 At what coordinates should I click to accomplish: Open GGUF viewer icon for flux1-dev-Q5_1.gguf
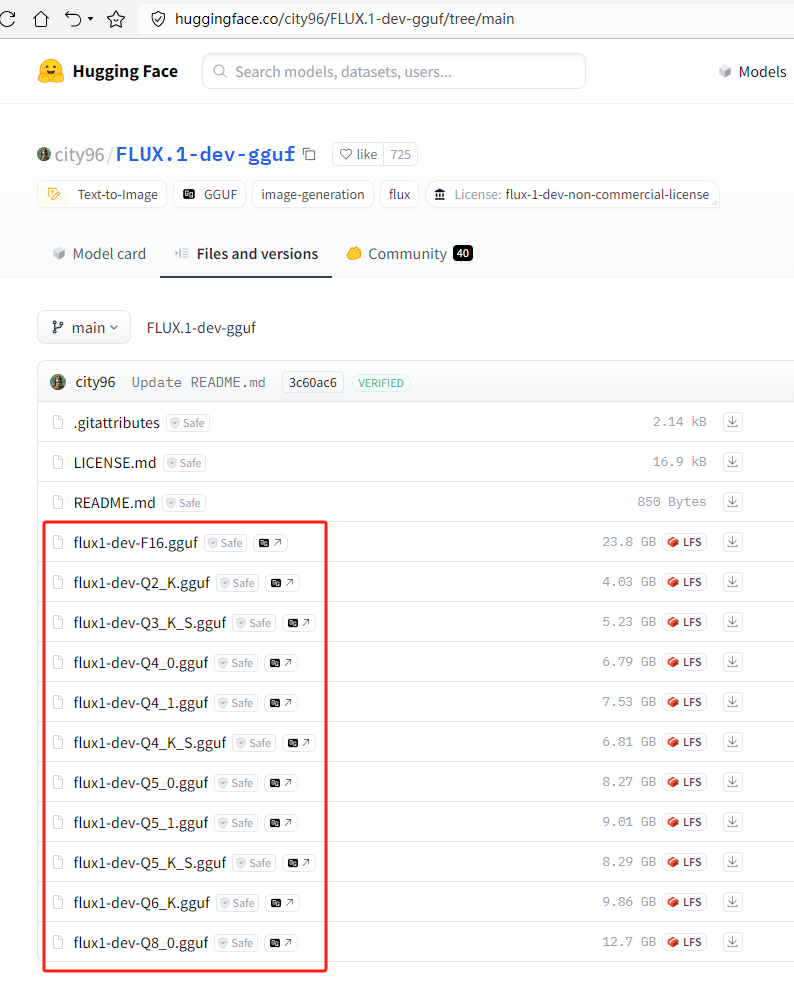[280, 823]
